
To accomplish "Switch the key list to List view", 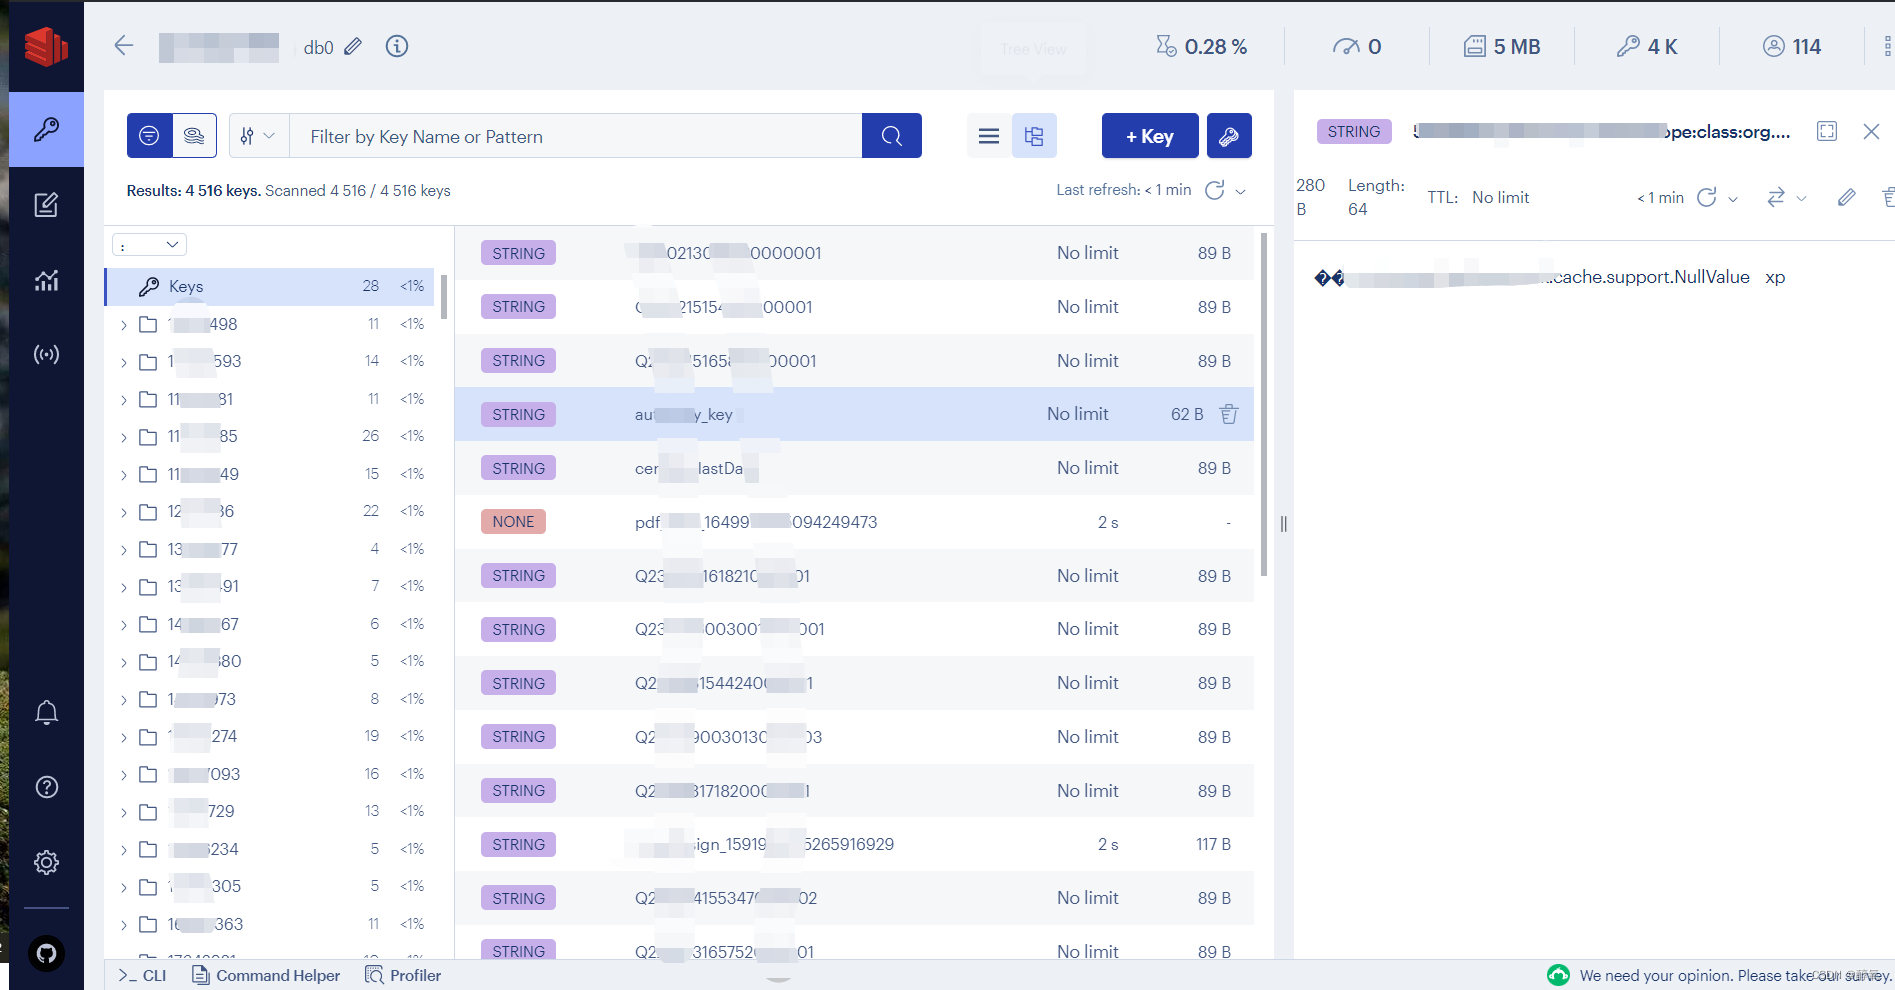I will pos(988,135).
